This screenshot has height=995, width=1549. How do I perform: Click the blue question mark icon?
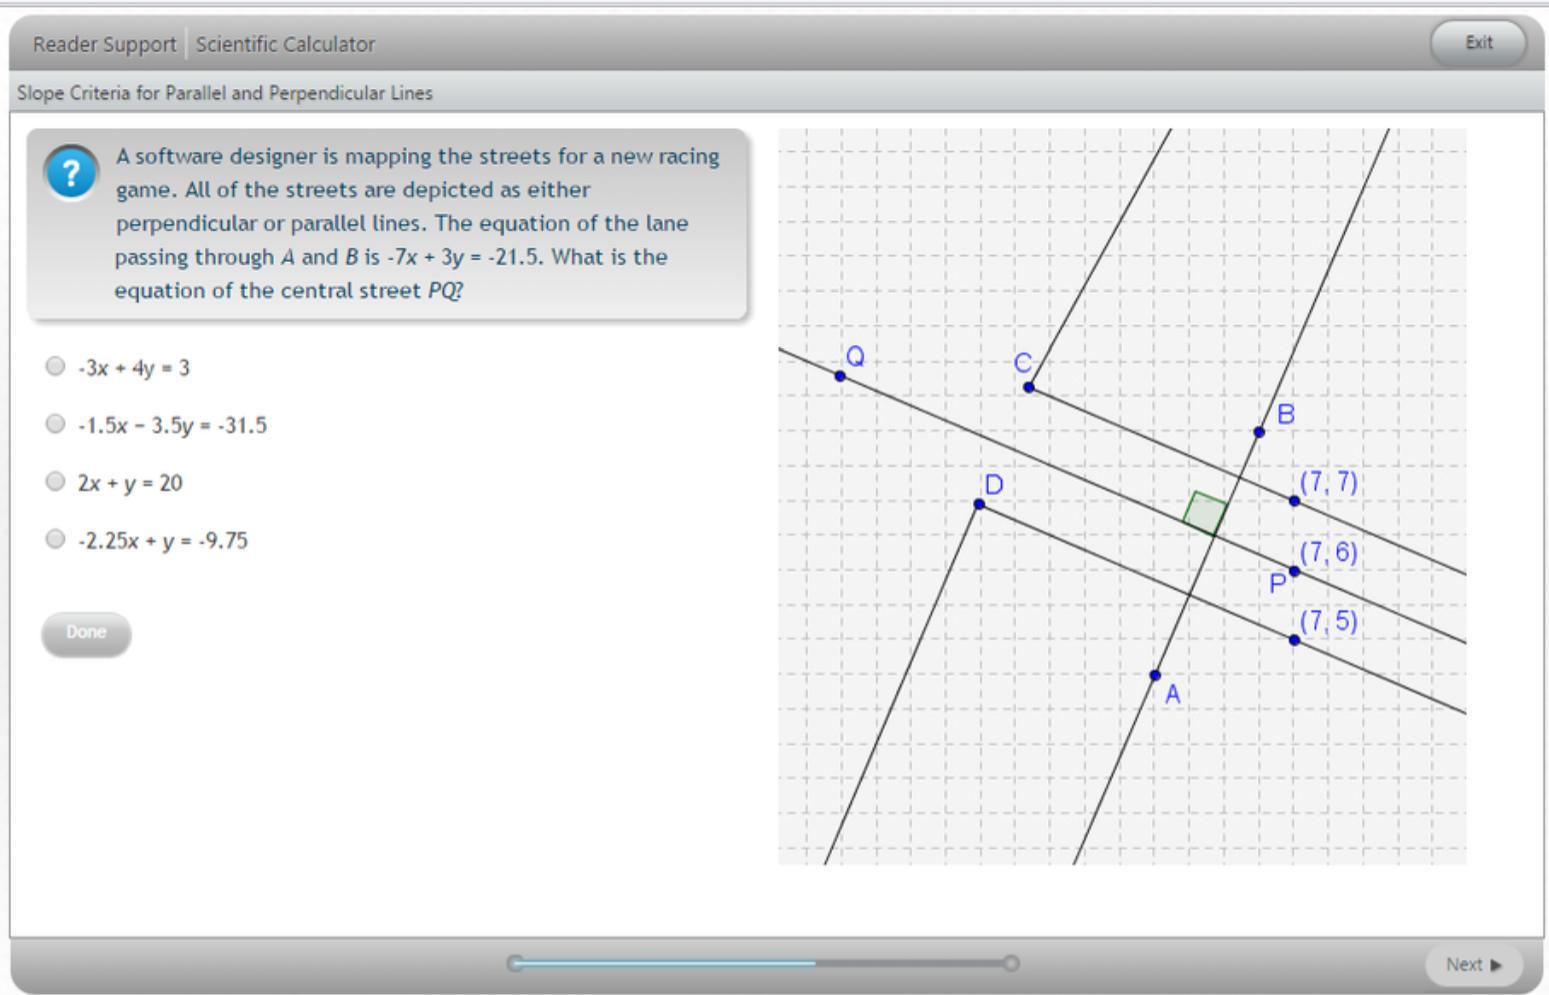tap(71, 174)
